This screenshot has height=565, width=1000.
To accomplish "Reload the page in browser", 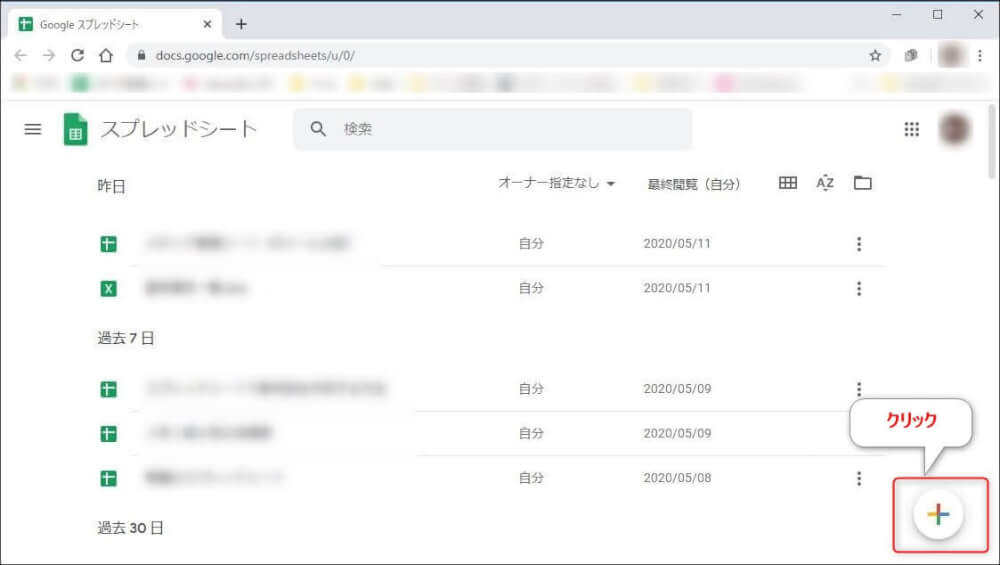I will click(x=77, y=56).
